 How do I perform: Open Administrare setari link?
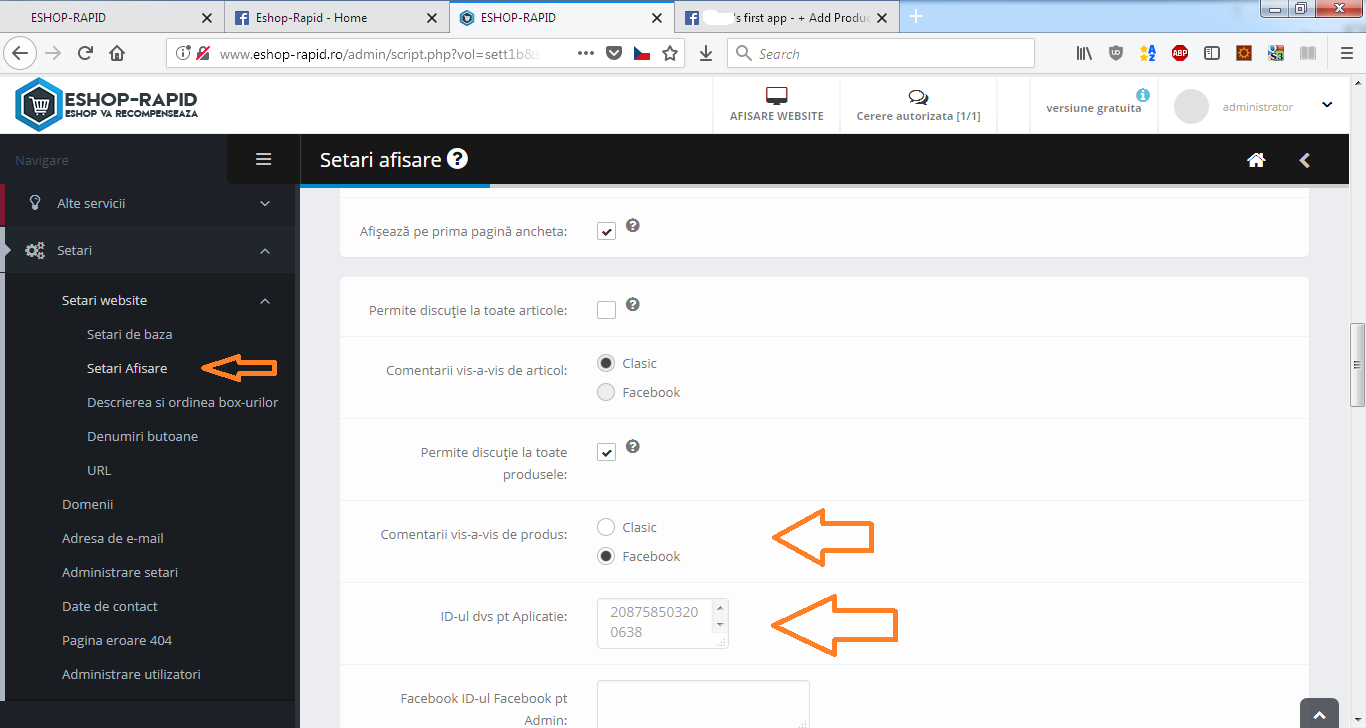click(120, 572)
